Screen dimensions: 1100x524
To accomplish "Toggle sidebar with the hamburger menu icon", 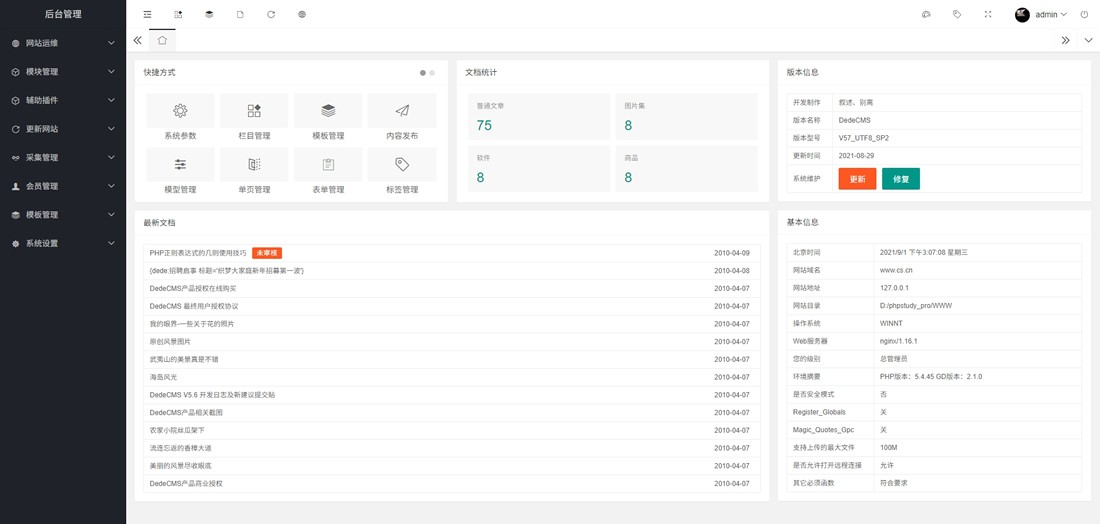I will [147, 14].
